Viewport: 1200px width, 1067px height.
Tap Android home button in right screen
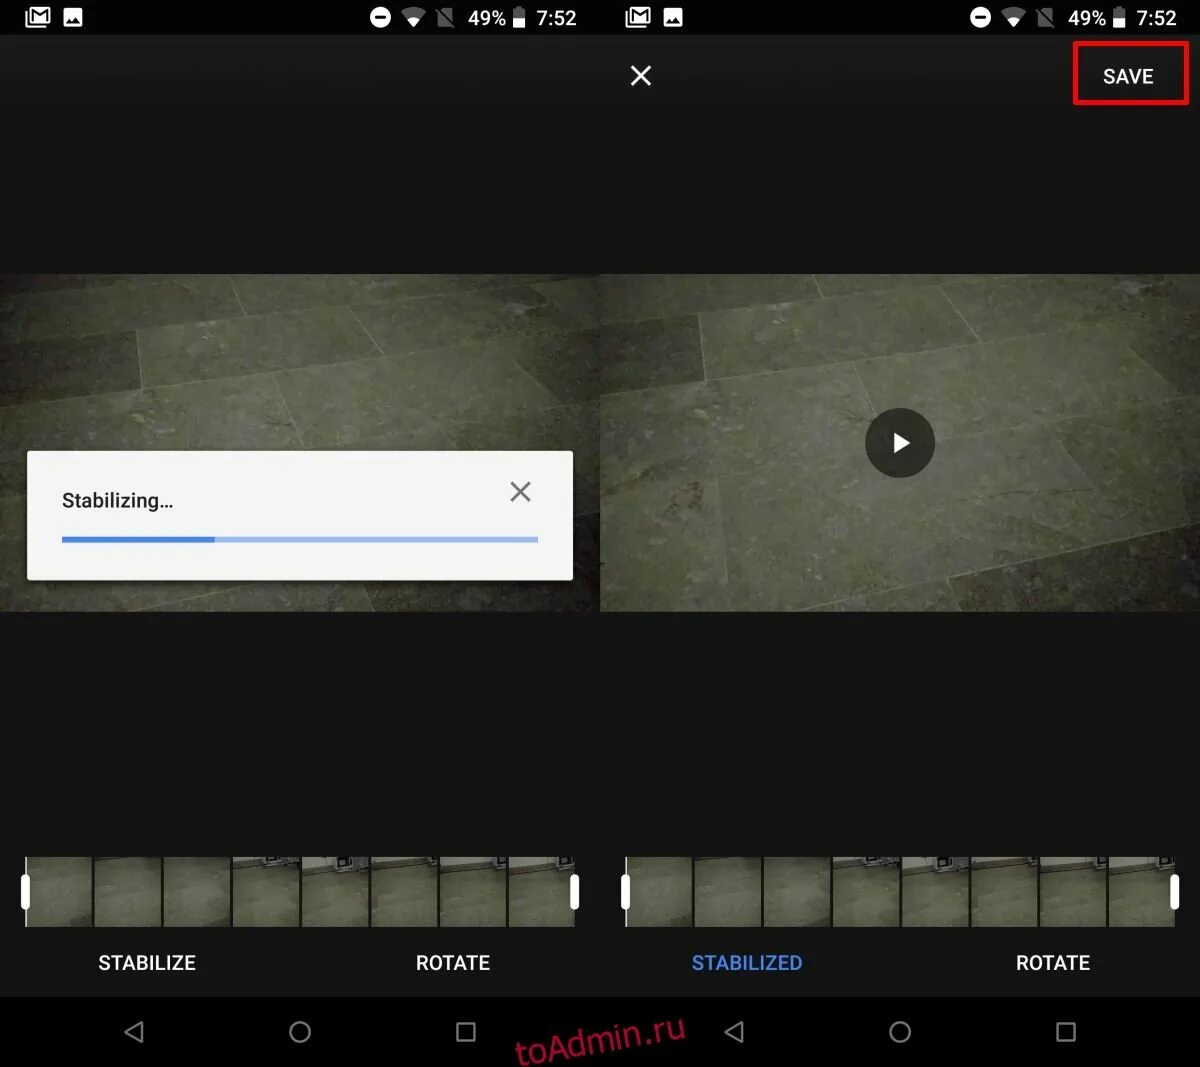point(900,1032)
